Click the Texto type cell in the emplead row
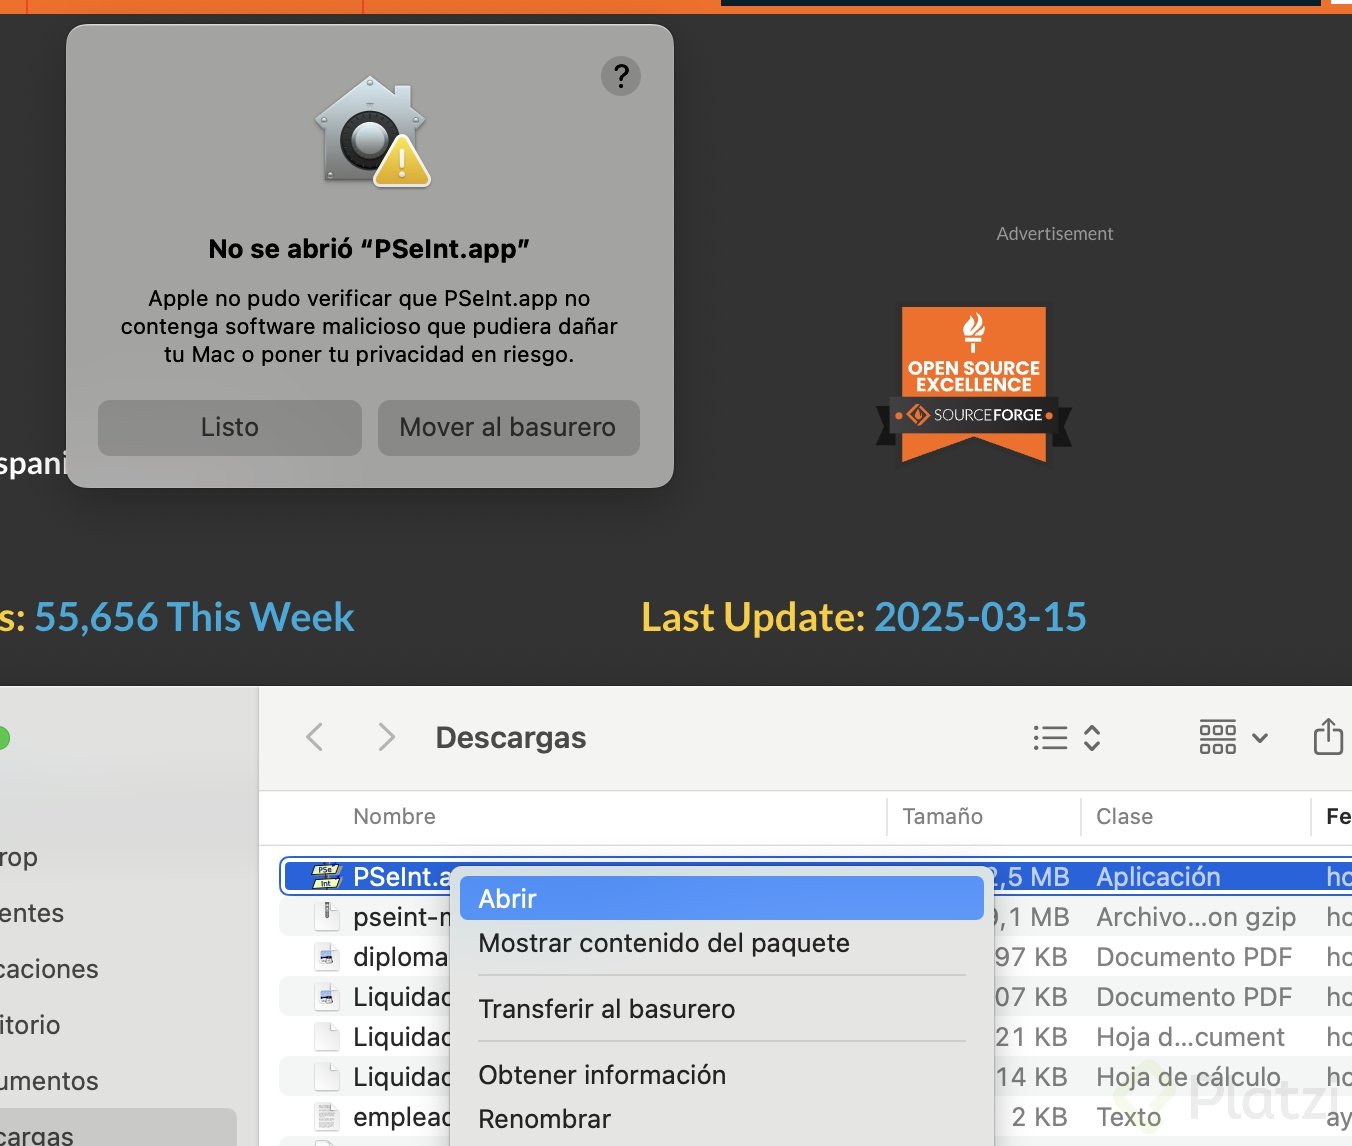Viewport: 1352px width, 1146px height. pos(1129,1117)
